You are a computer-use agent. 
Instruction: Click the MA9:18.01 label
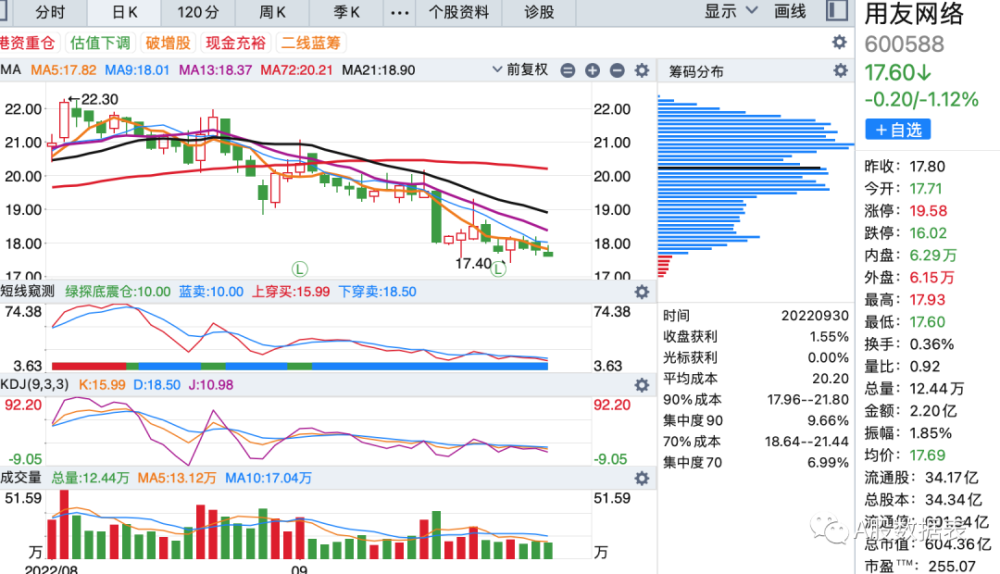(137, 70)
